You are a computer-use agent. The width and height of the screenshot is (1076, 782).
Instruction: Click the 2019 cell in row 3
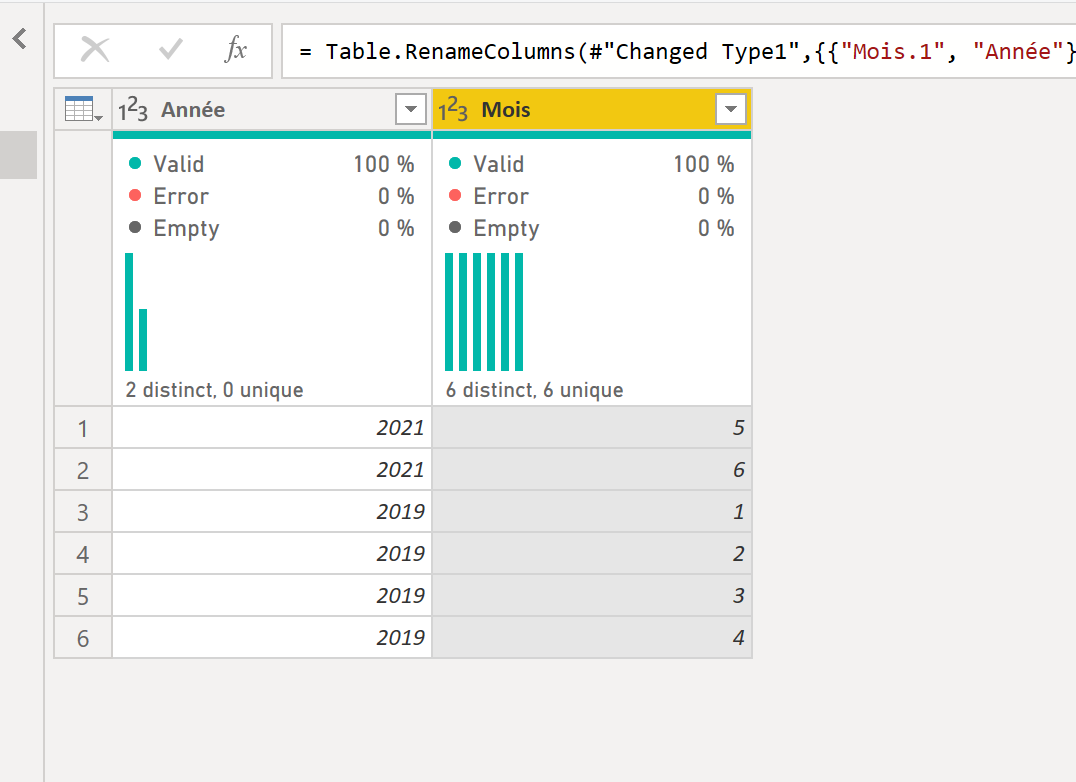click(272, 512)
